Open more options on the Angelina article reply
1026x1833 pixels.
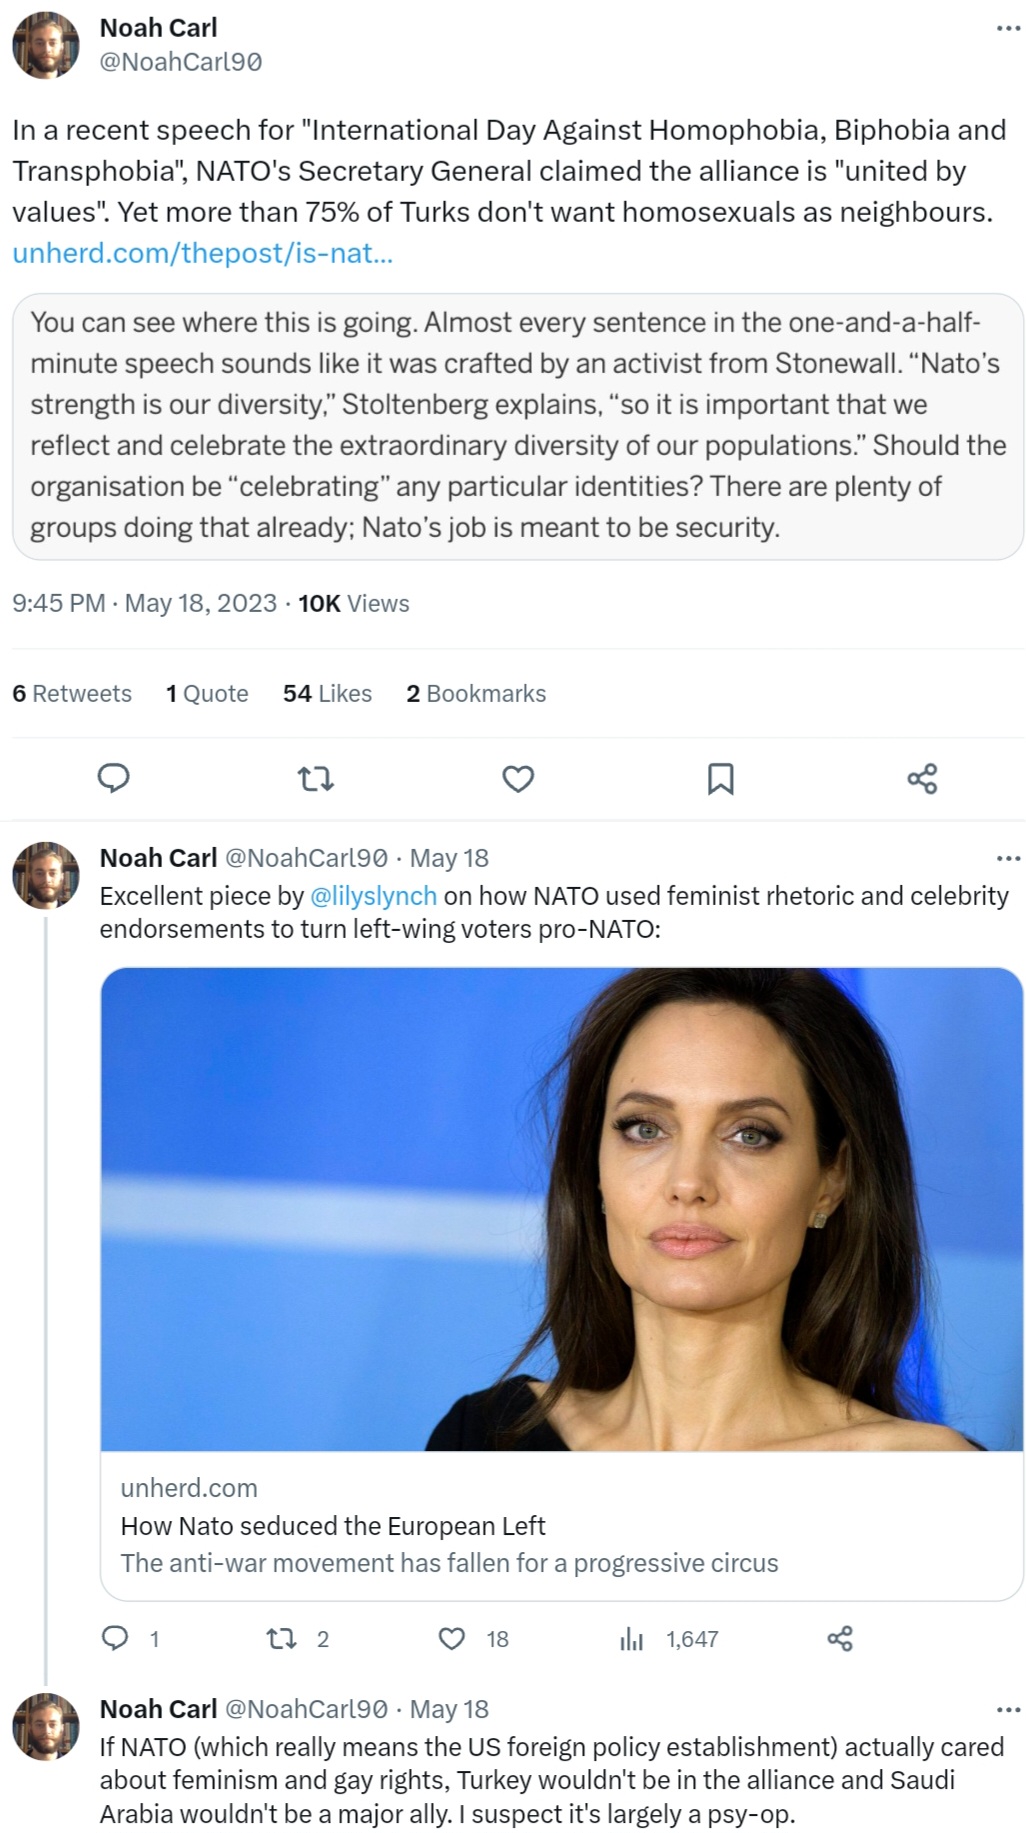coord(1008,858)
